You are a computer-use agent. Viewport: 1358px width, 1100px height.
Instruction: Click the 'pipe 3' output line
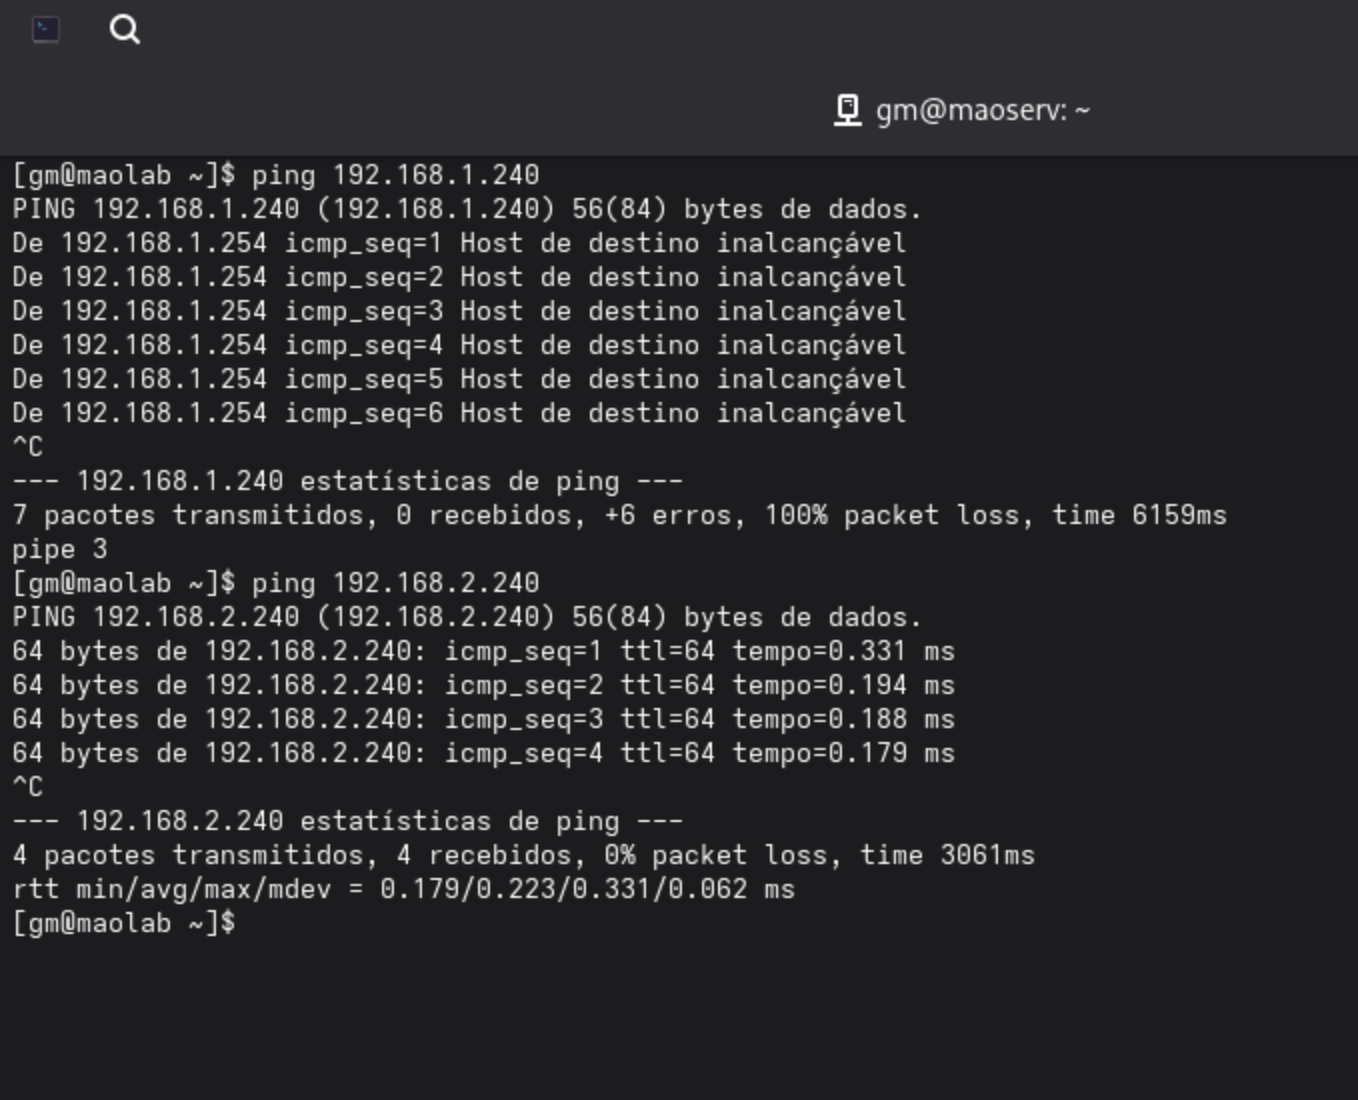[60, 549]
